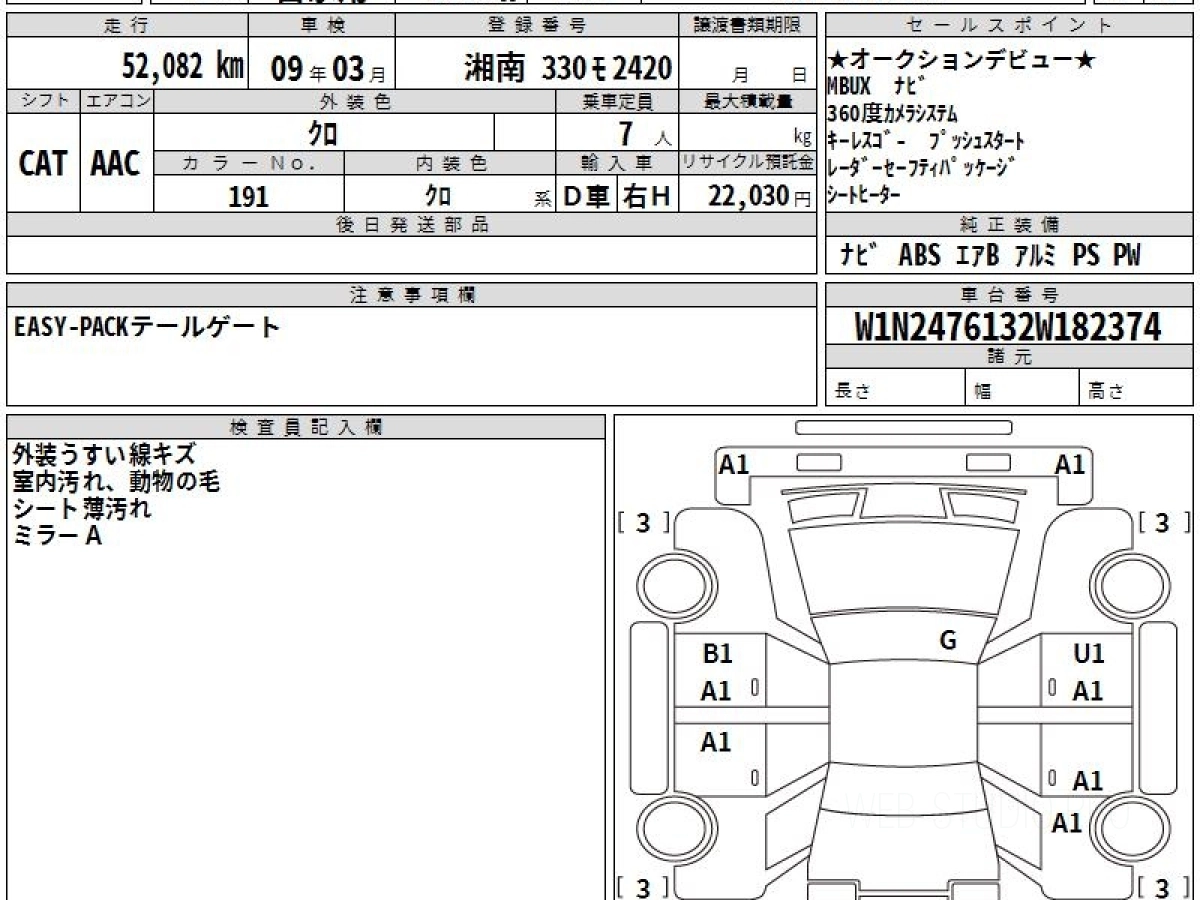Select the シートヒーター line
The width and height of the screenshot is (1200, 900).
coord(864,195)
